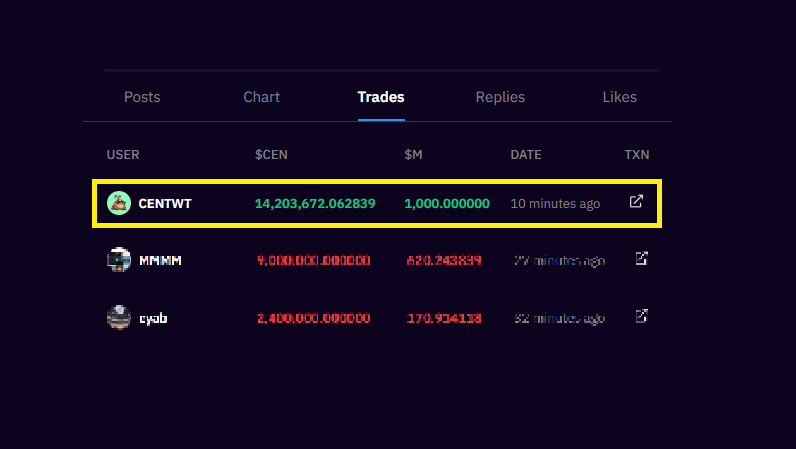Viewport: 796px width, 449px height.
Task: Click CENTWT user avatar
Action: [x=119, y=203]
